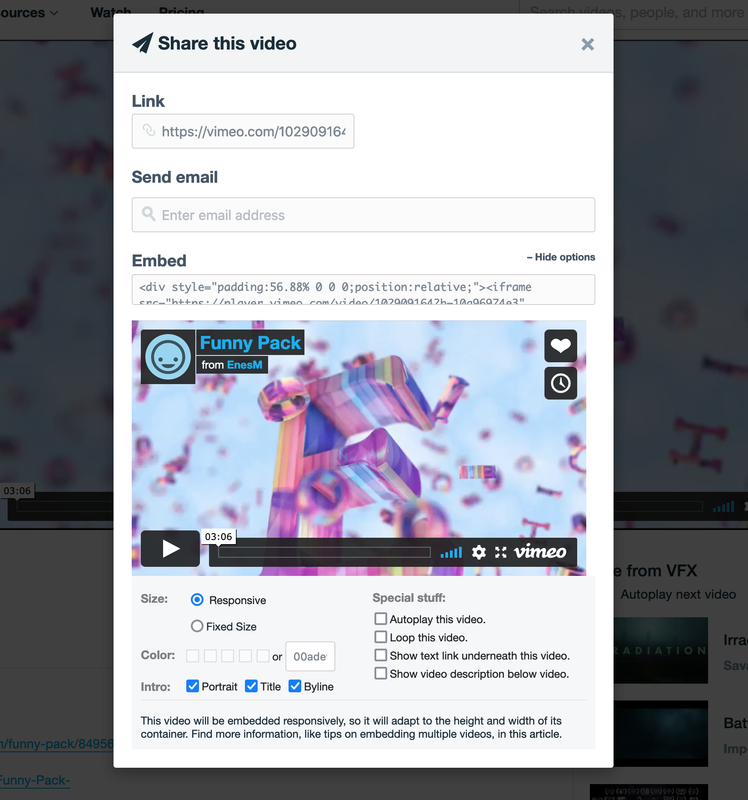Enable Loop this video
This screenshot has width=748, height=800.
point(381,637)
